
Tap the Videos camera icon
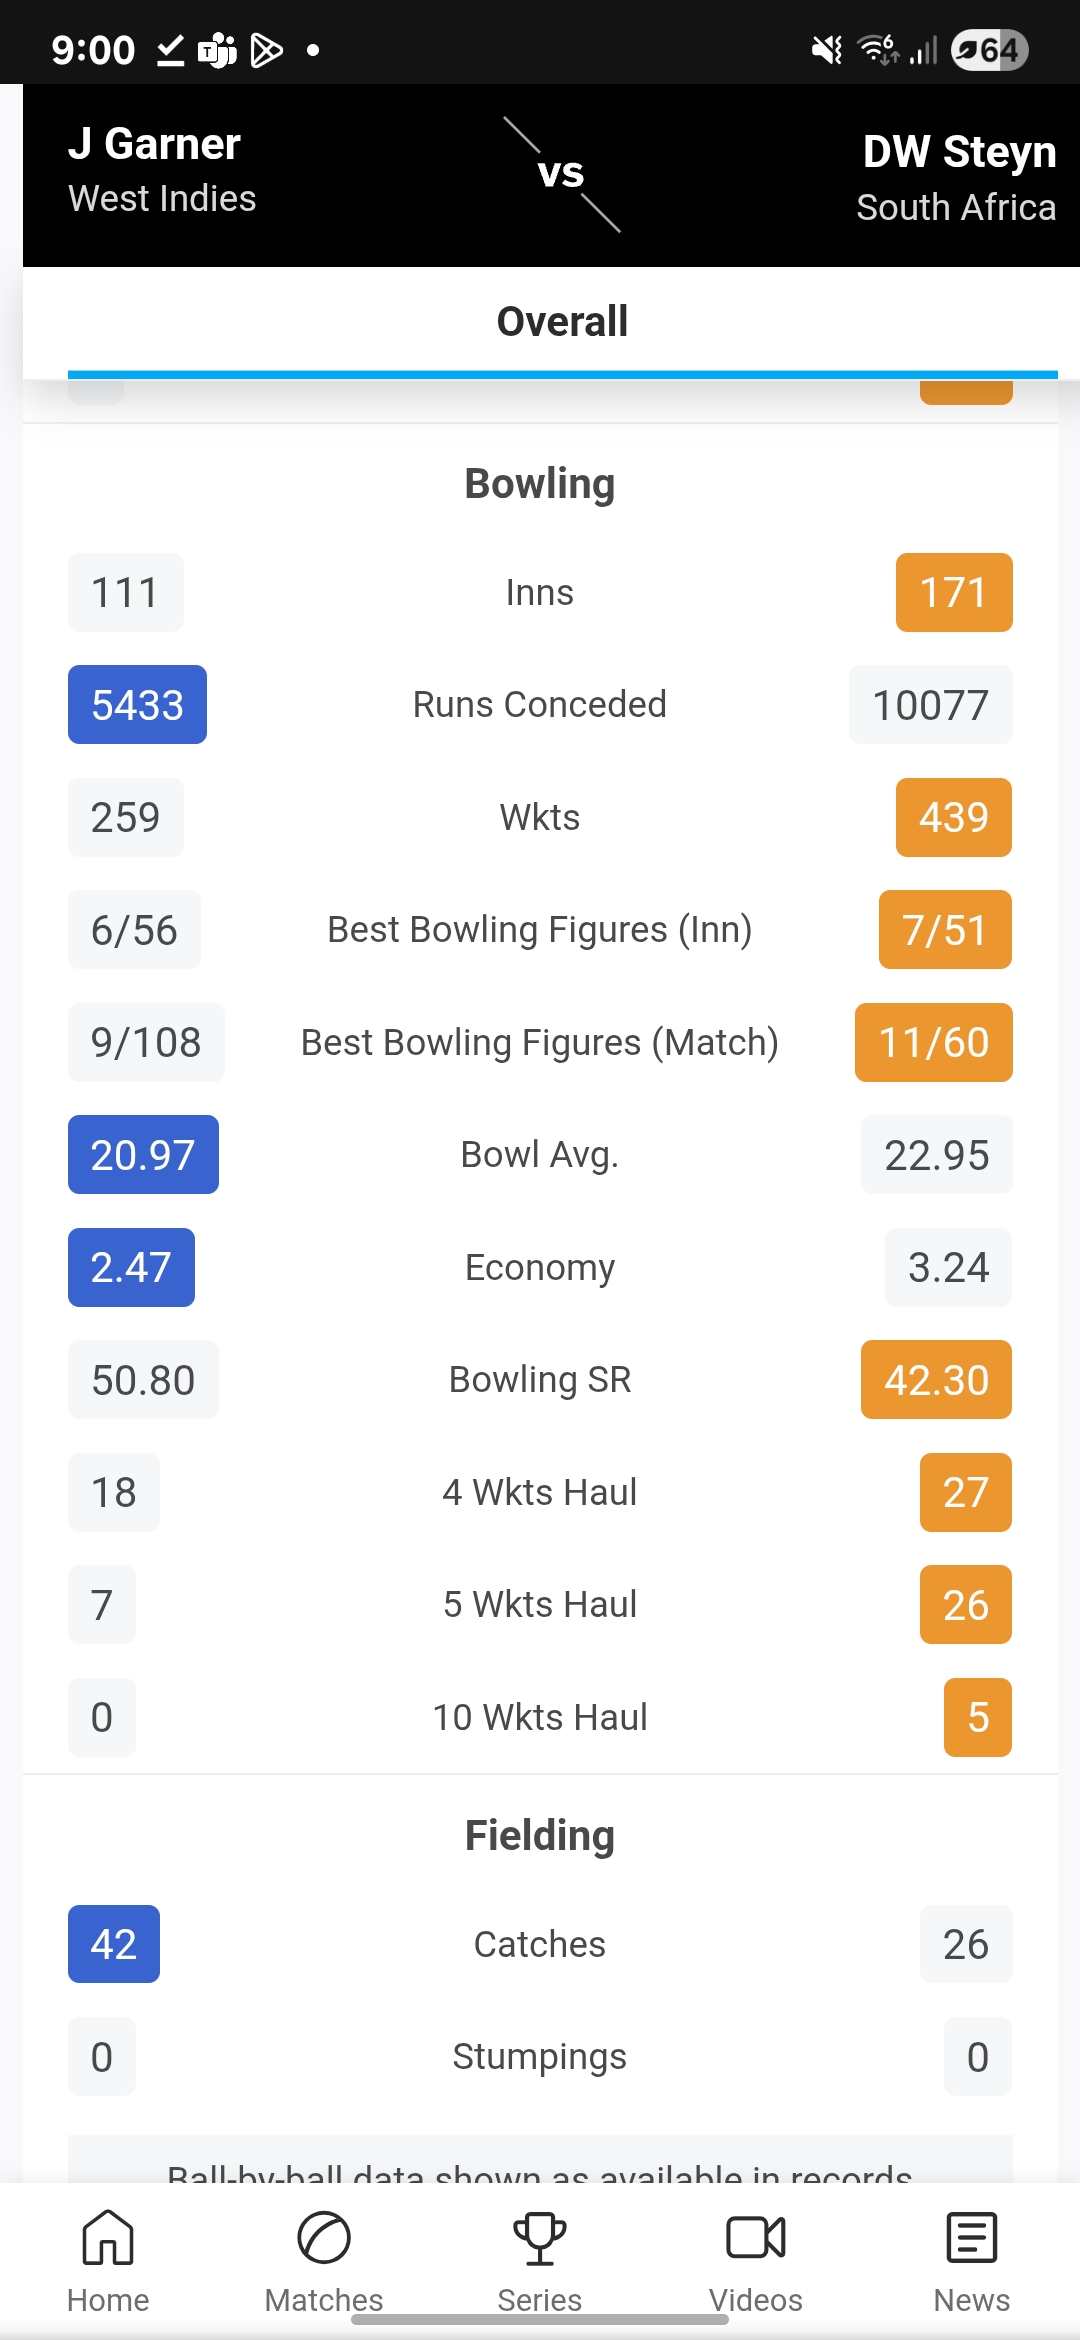756,2238
